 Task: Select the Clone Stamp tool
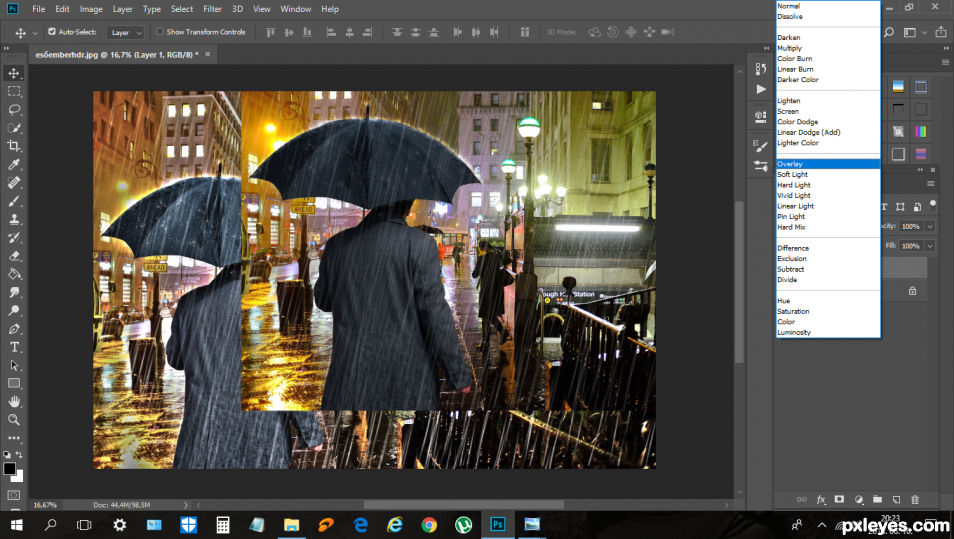(x=13, y=219)
